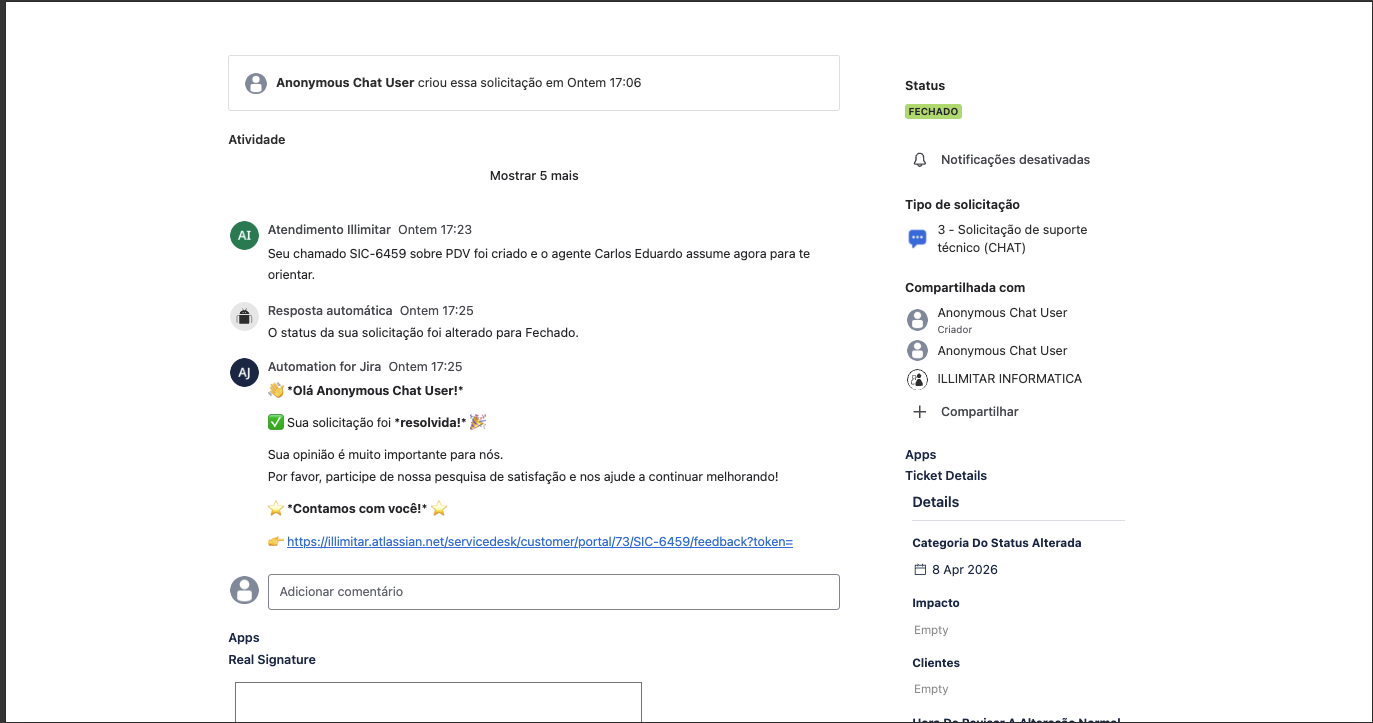Click the Empty value under Impacto
Viewport: 1373px width, 723px height.
click(x=931, y=630)
